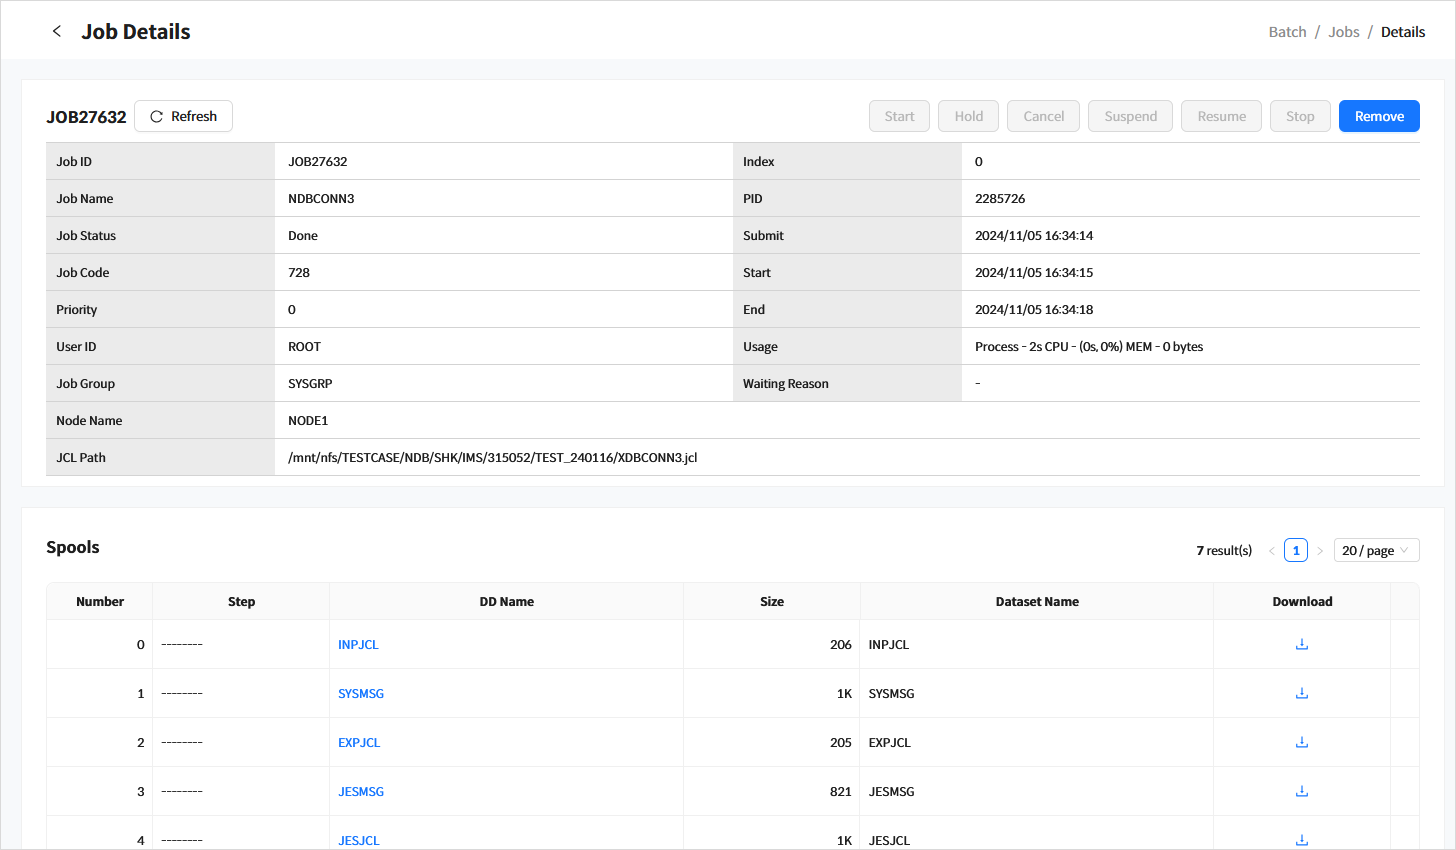Download the JESMSG spool file
This screenshot has height=850, width=1456.
[1302, 791]
